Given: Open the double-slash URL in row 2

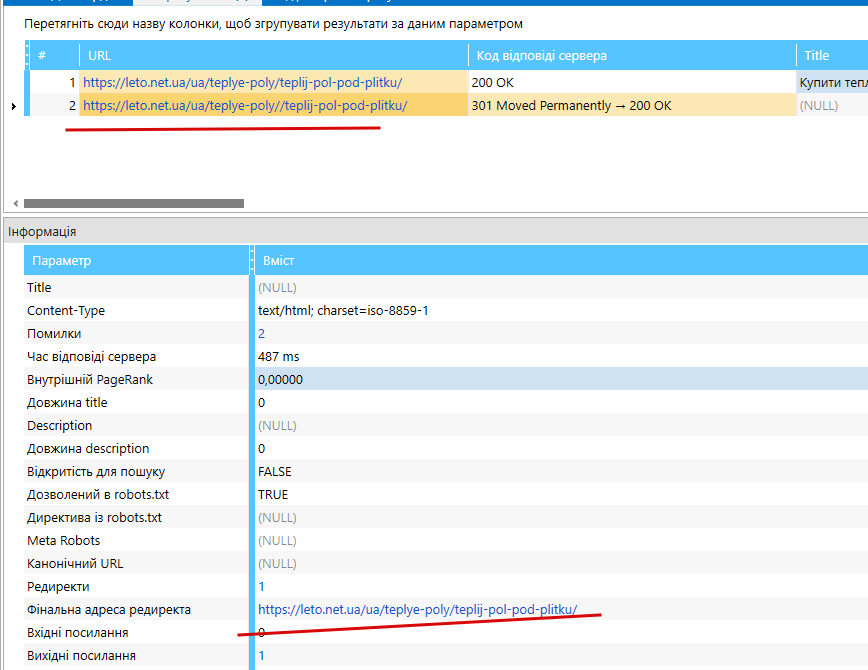Looking at the screenshot, I should pyautogui.click(x=245, y=105).
